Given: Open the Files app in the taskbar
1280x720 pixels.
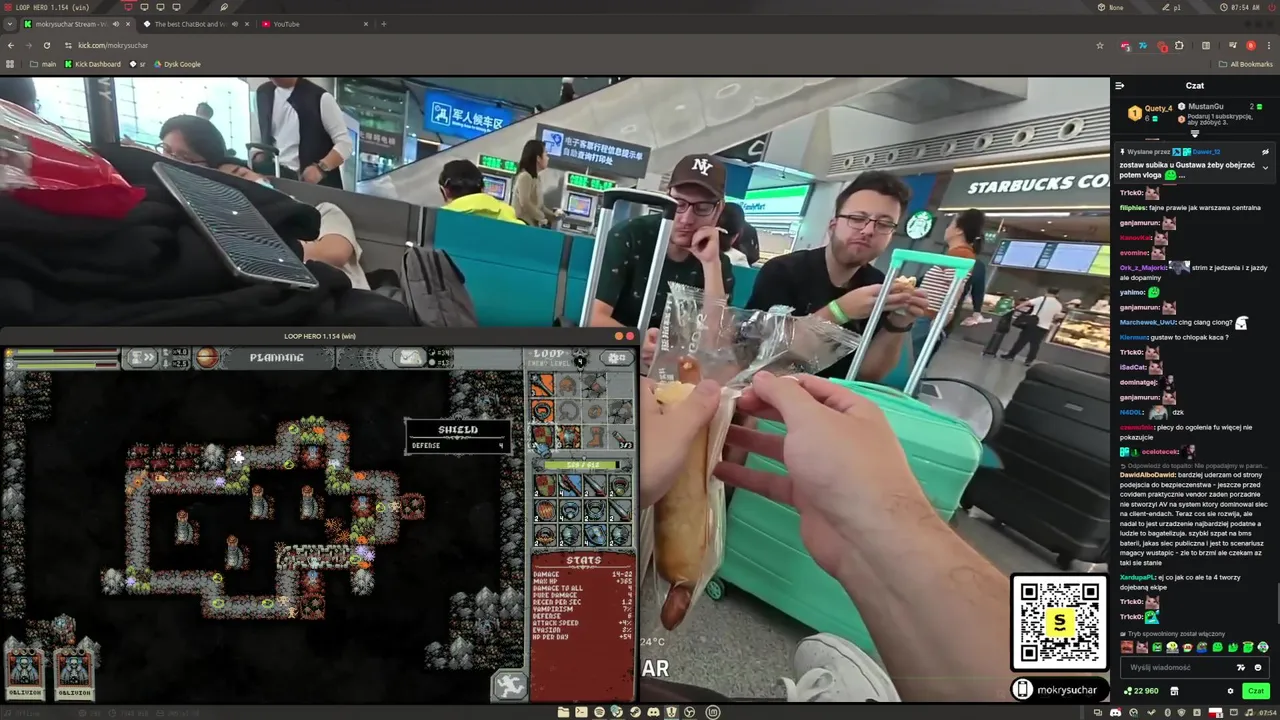Looking at the screenshot, I should tap(563, 712).
